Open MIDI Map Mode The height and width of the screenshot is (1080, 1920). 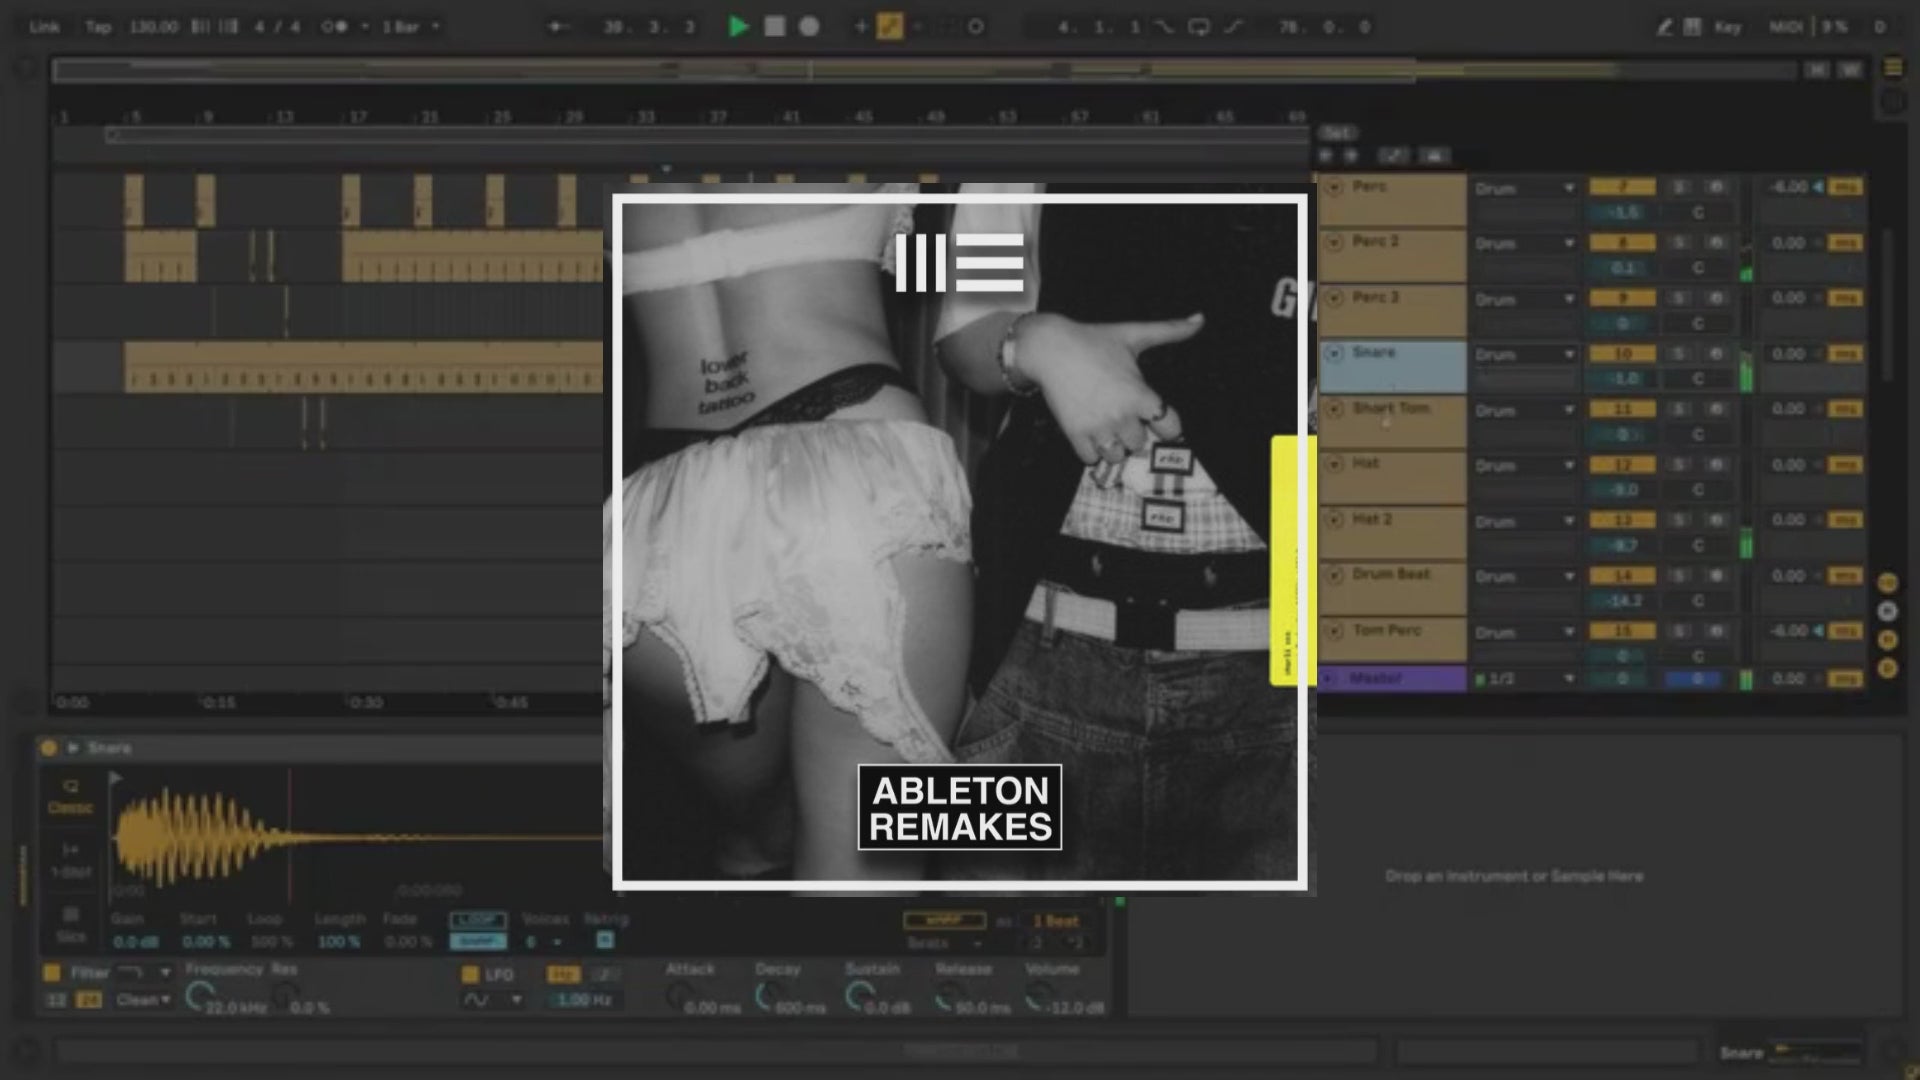click(1786, 27)
